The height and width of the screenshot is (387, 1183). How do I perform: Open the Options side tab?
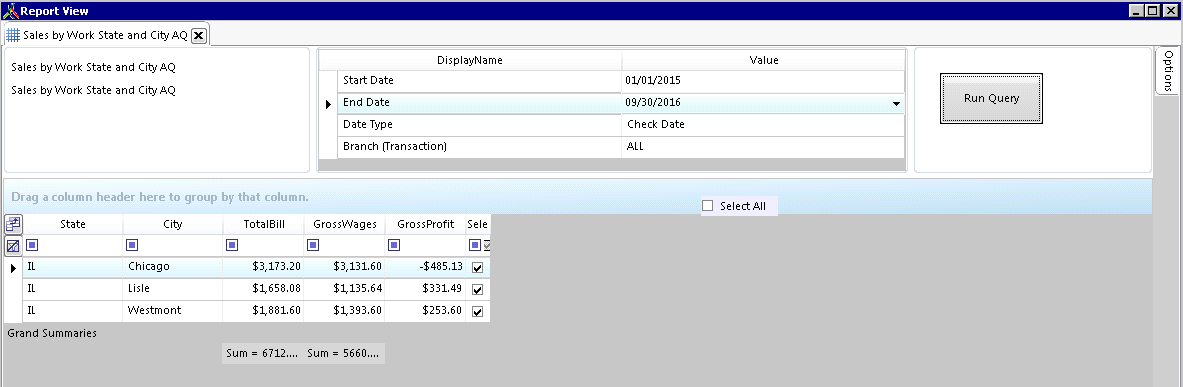click(x=1168, y=71)
